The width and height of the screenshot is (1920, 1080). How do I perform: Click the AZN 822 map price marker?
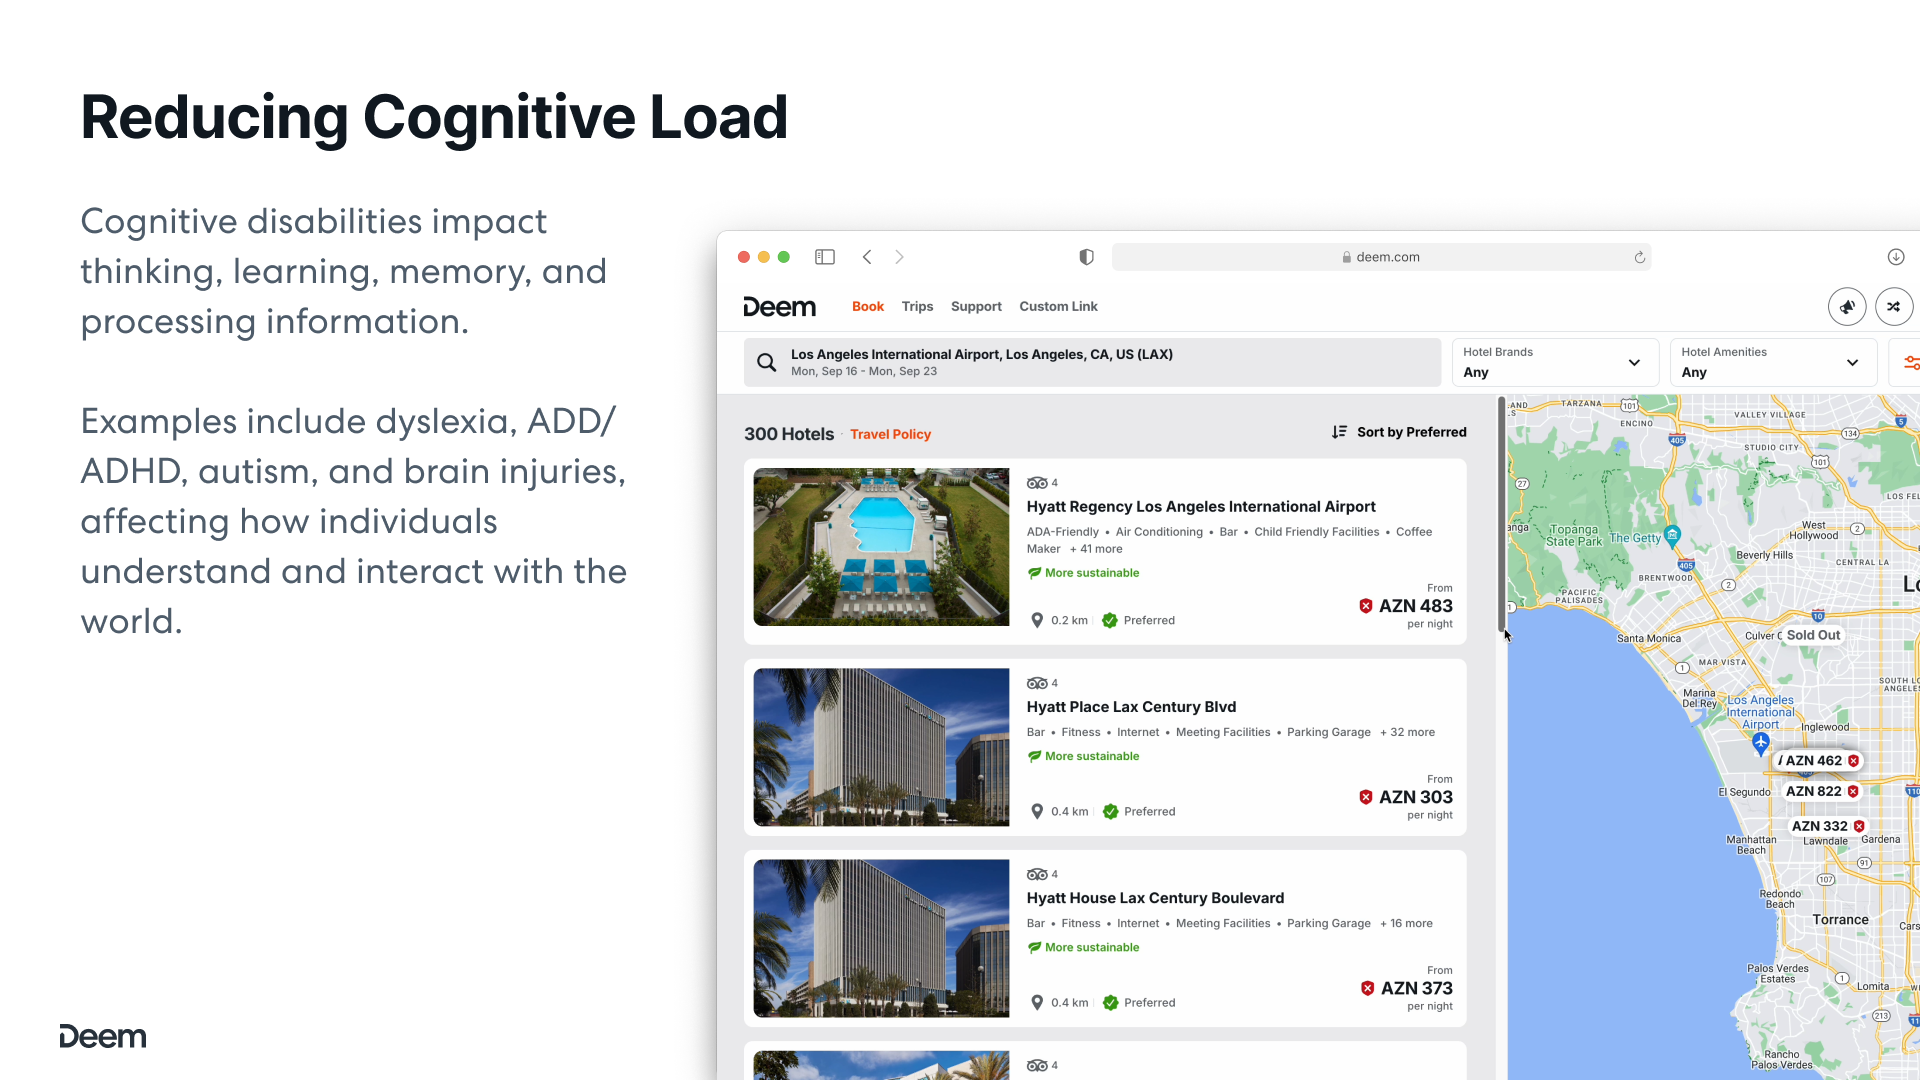(1822, 791)
